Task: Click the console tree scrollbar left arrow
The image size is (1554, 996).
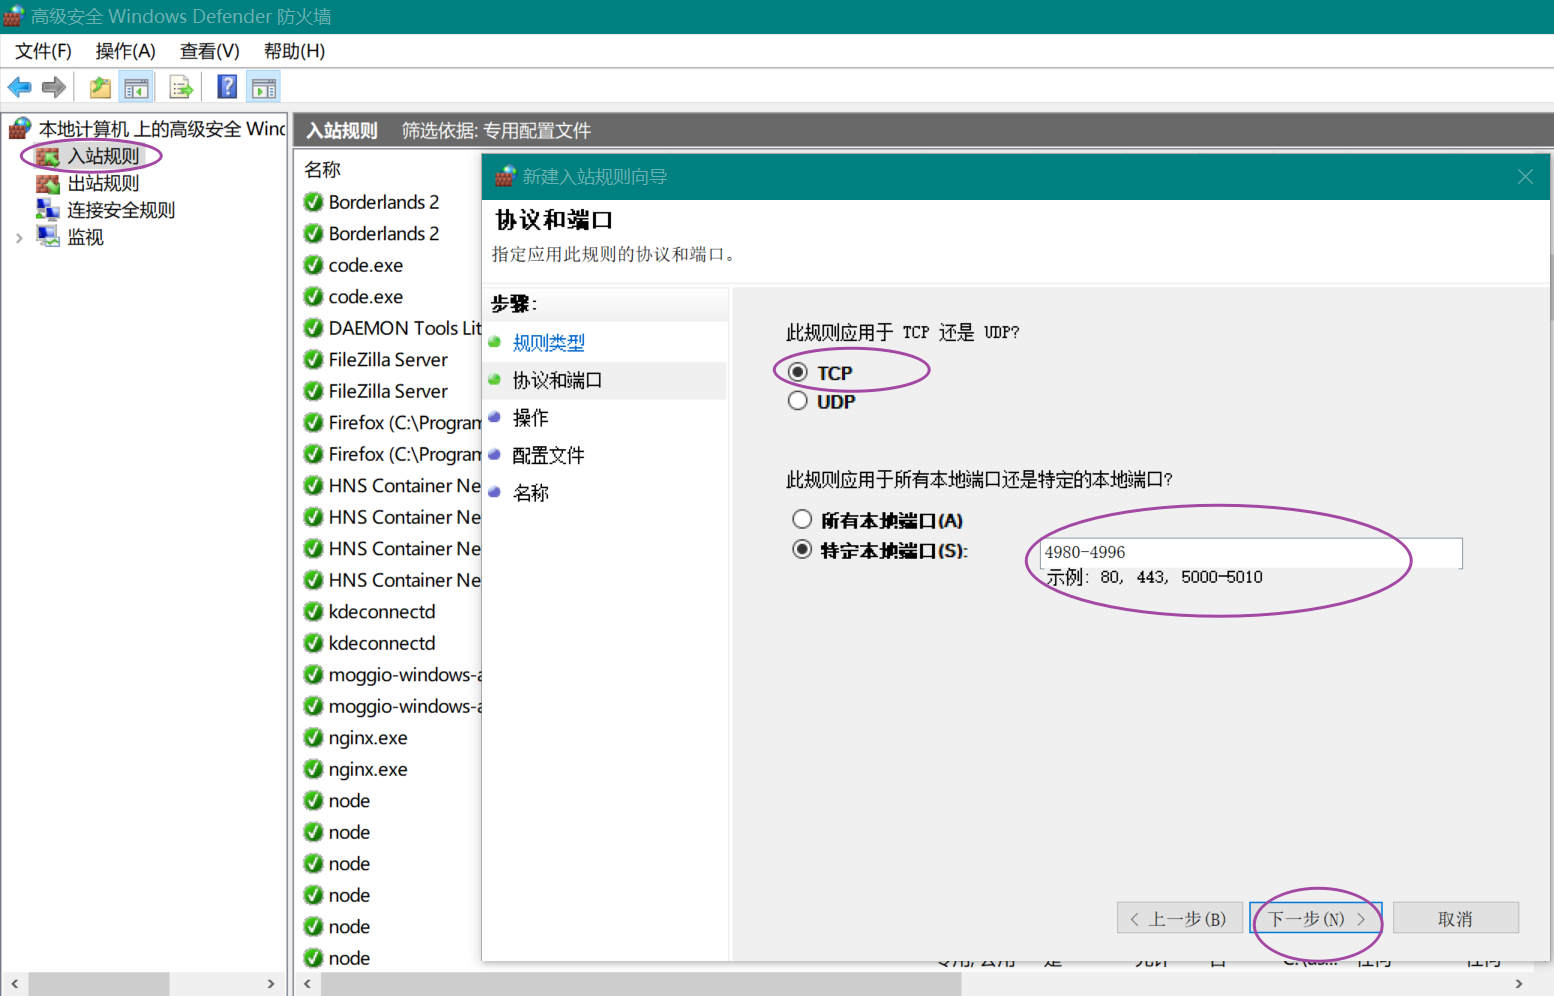Action: tap(14, 984)
